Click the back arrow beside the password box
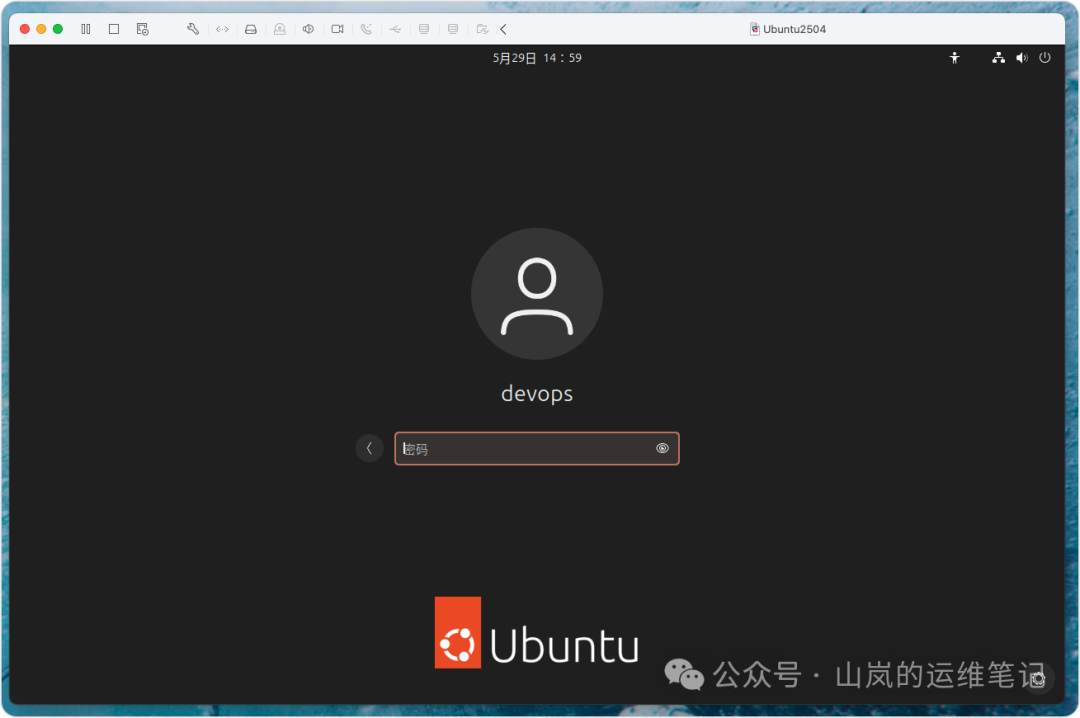The height and width of the screenshot is (718, 1080). click(x=369, y=448)
